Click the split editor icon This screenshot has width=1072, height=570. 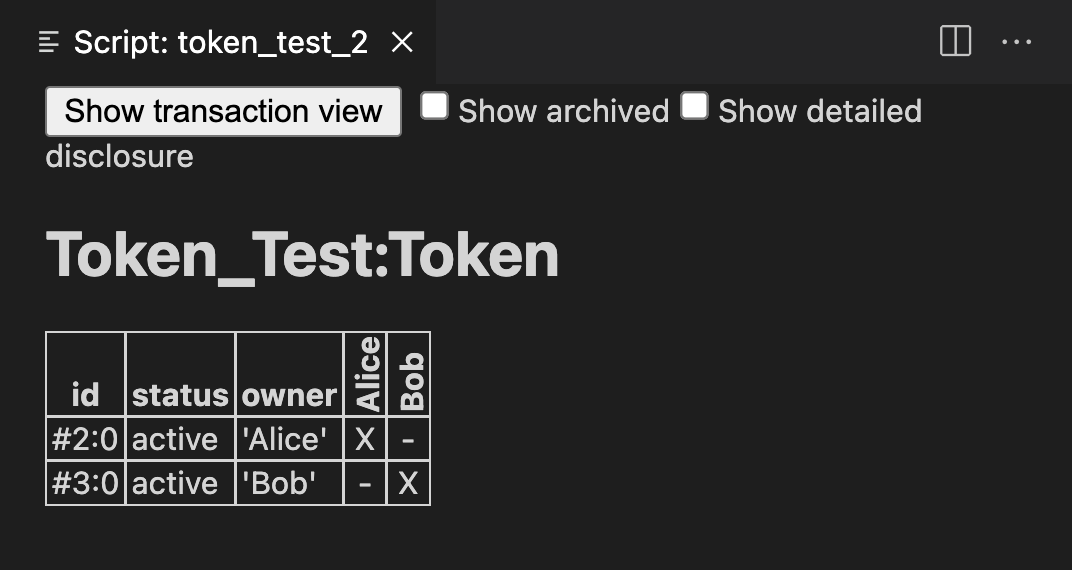point(955,42)
